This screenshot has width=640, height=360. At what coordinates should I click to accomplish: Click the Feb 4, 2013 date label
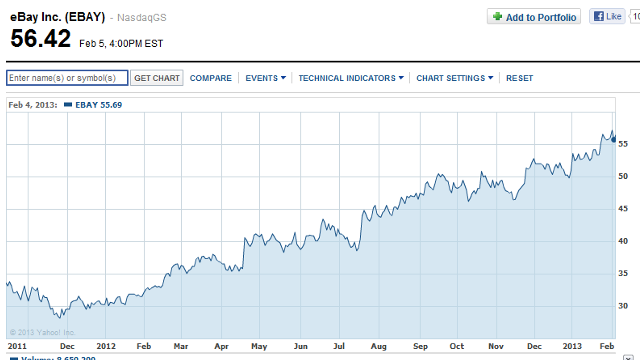click(x=33, y=105)
